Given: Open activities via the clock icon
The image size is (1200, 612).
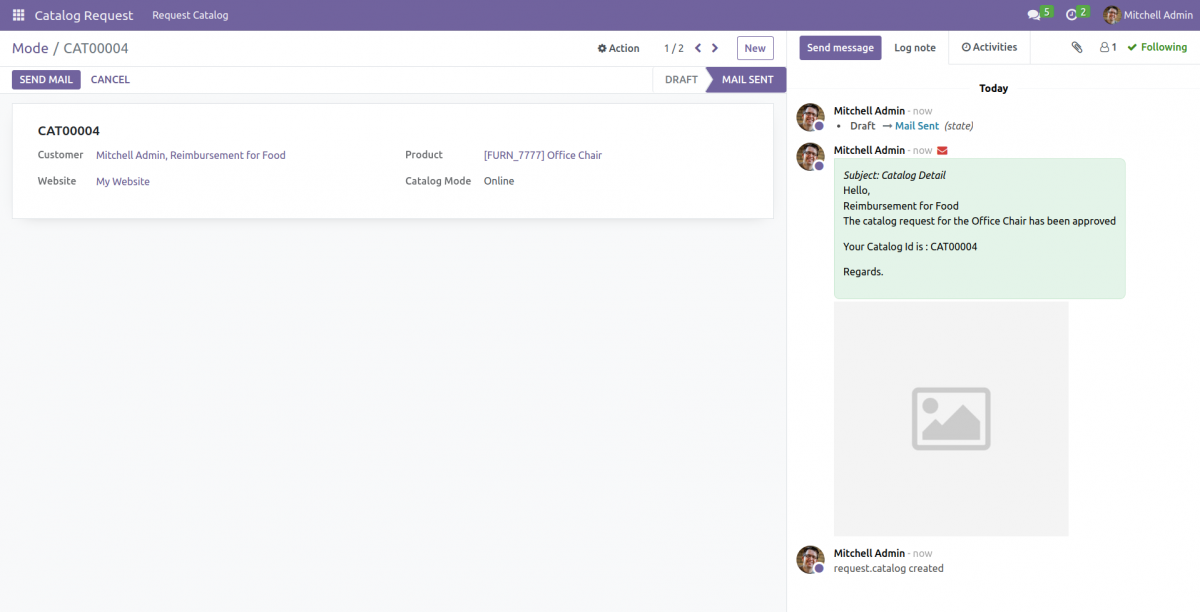Looking at the screenshot, I should pyautogui.click(x=1073, y=13).
